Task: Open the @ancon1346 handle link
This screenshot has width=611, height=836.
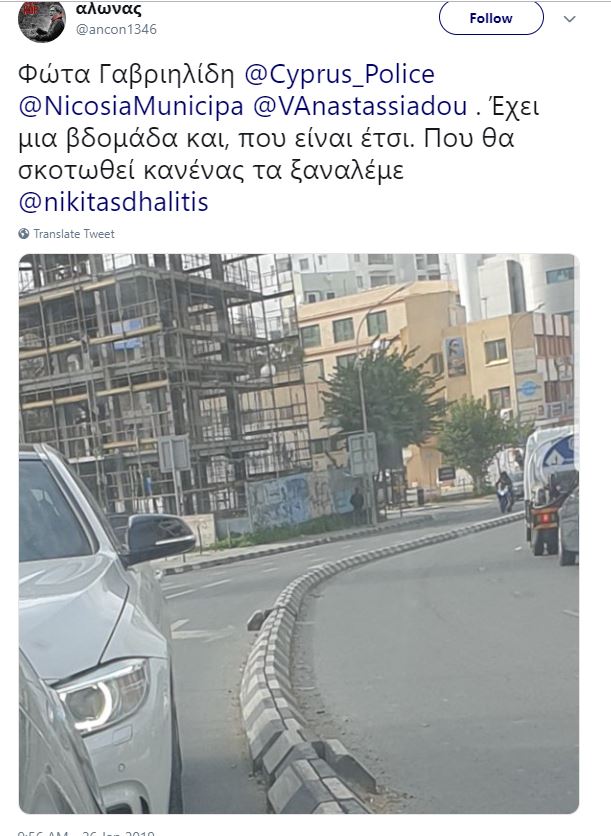Action: (x=116, y=29)
